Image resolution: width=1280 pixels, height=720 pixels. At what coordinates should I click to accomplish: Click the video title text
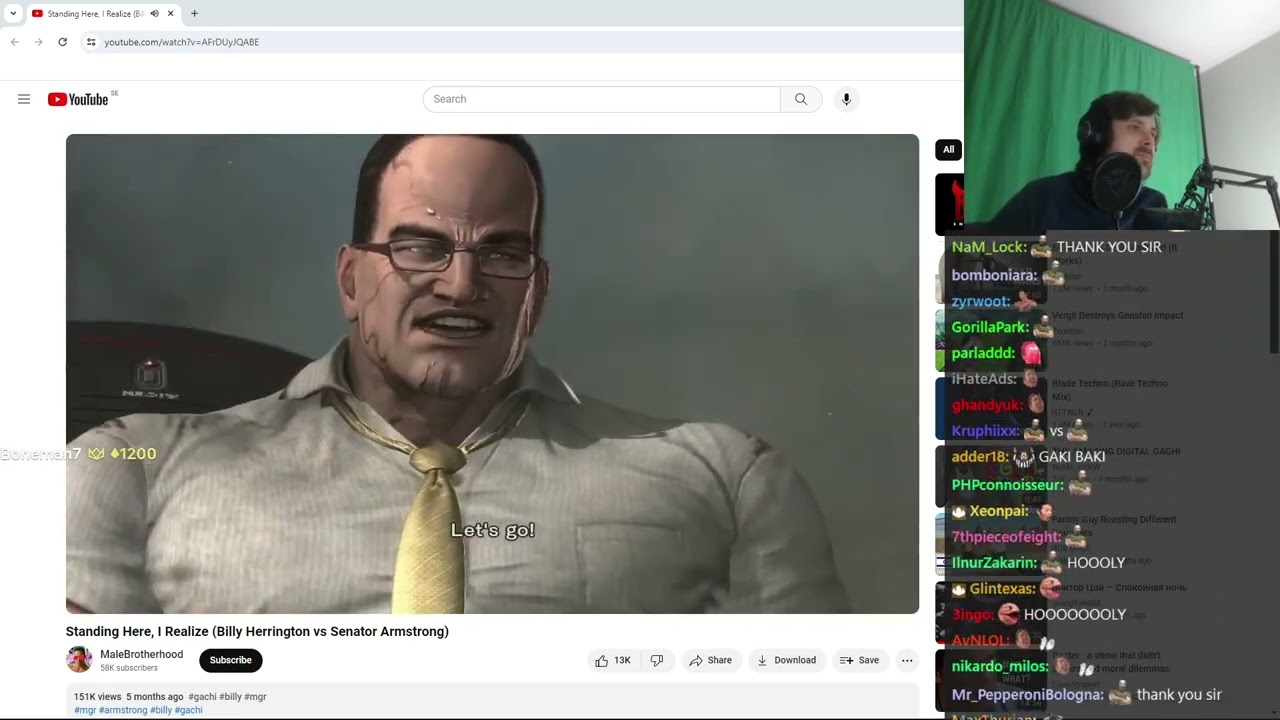(257, 631)
